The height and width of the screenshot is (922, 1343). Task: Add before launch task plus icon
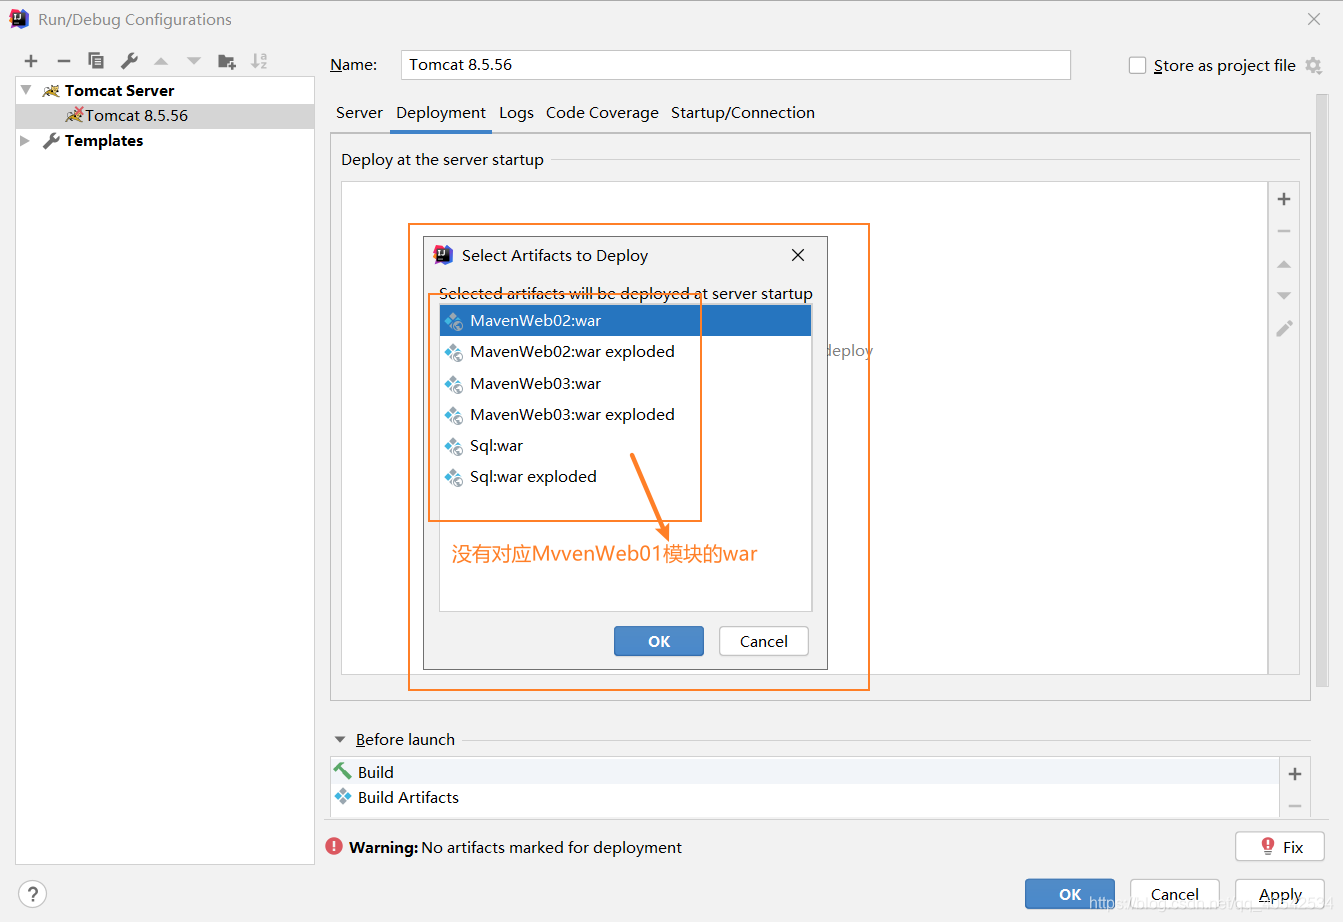tap(1295, 774)
